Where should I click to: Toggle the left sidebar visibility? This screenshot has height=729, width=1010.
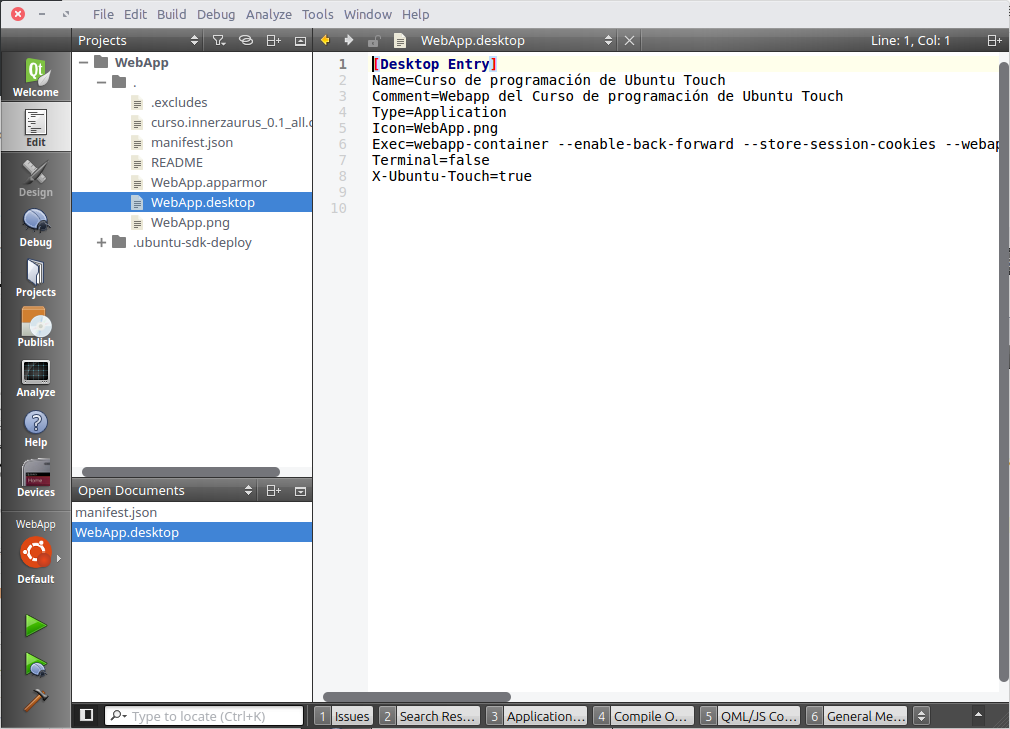pyautogui.click(x=86, y=715)
